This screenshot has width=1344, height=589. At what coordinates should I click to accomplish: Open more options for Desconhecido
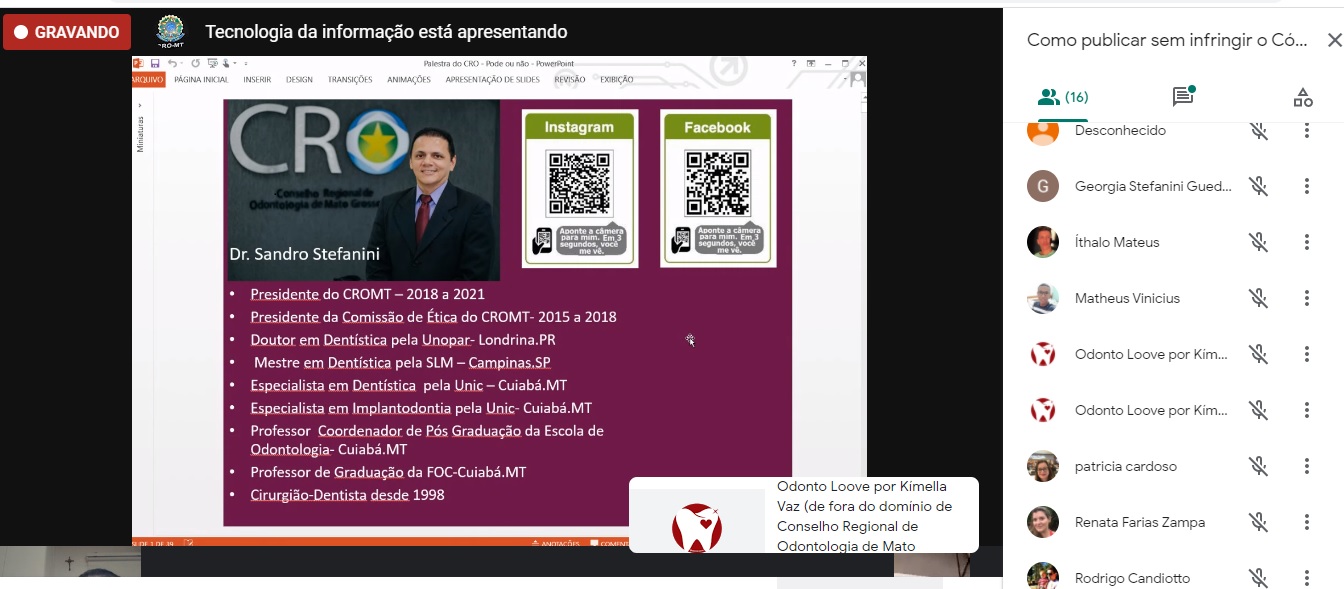[1306, 130]
